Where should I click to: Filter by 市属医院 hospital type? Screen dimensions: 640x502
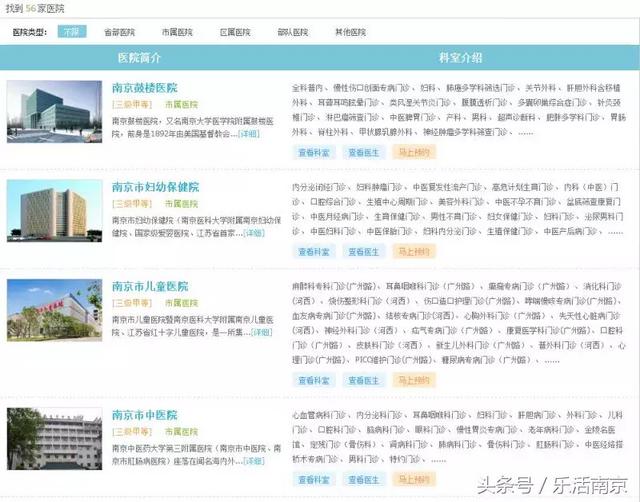pos(177,32)
